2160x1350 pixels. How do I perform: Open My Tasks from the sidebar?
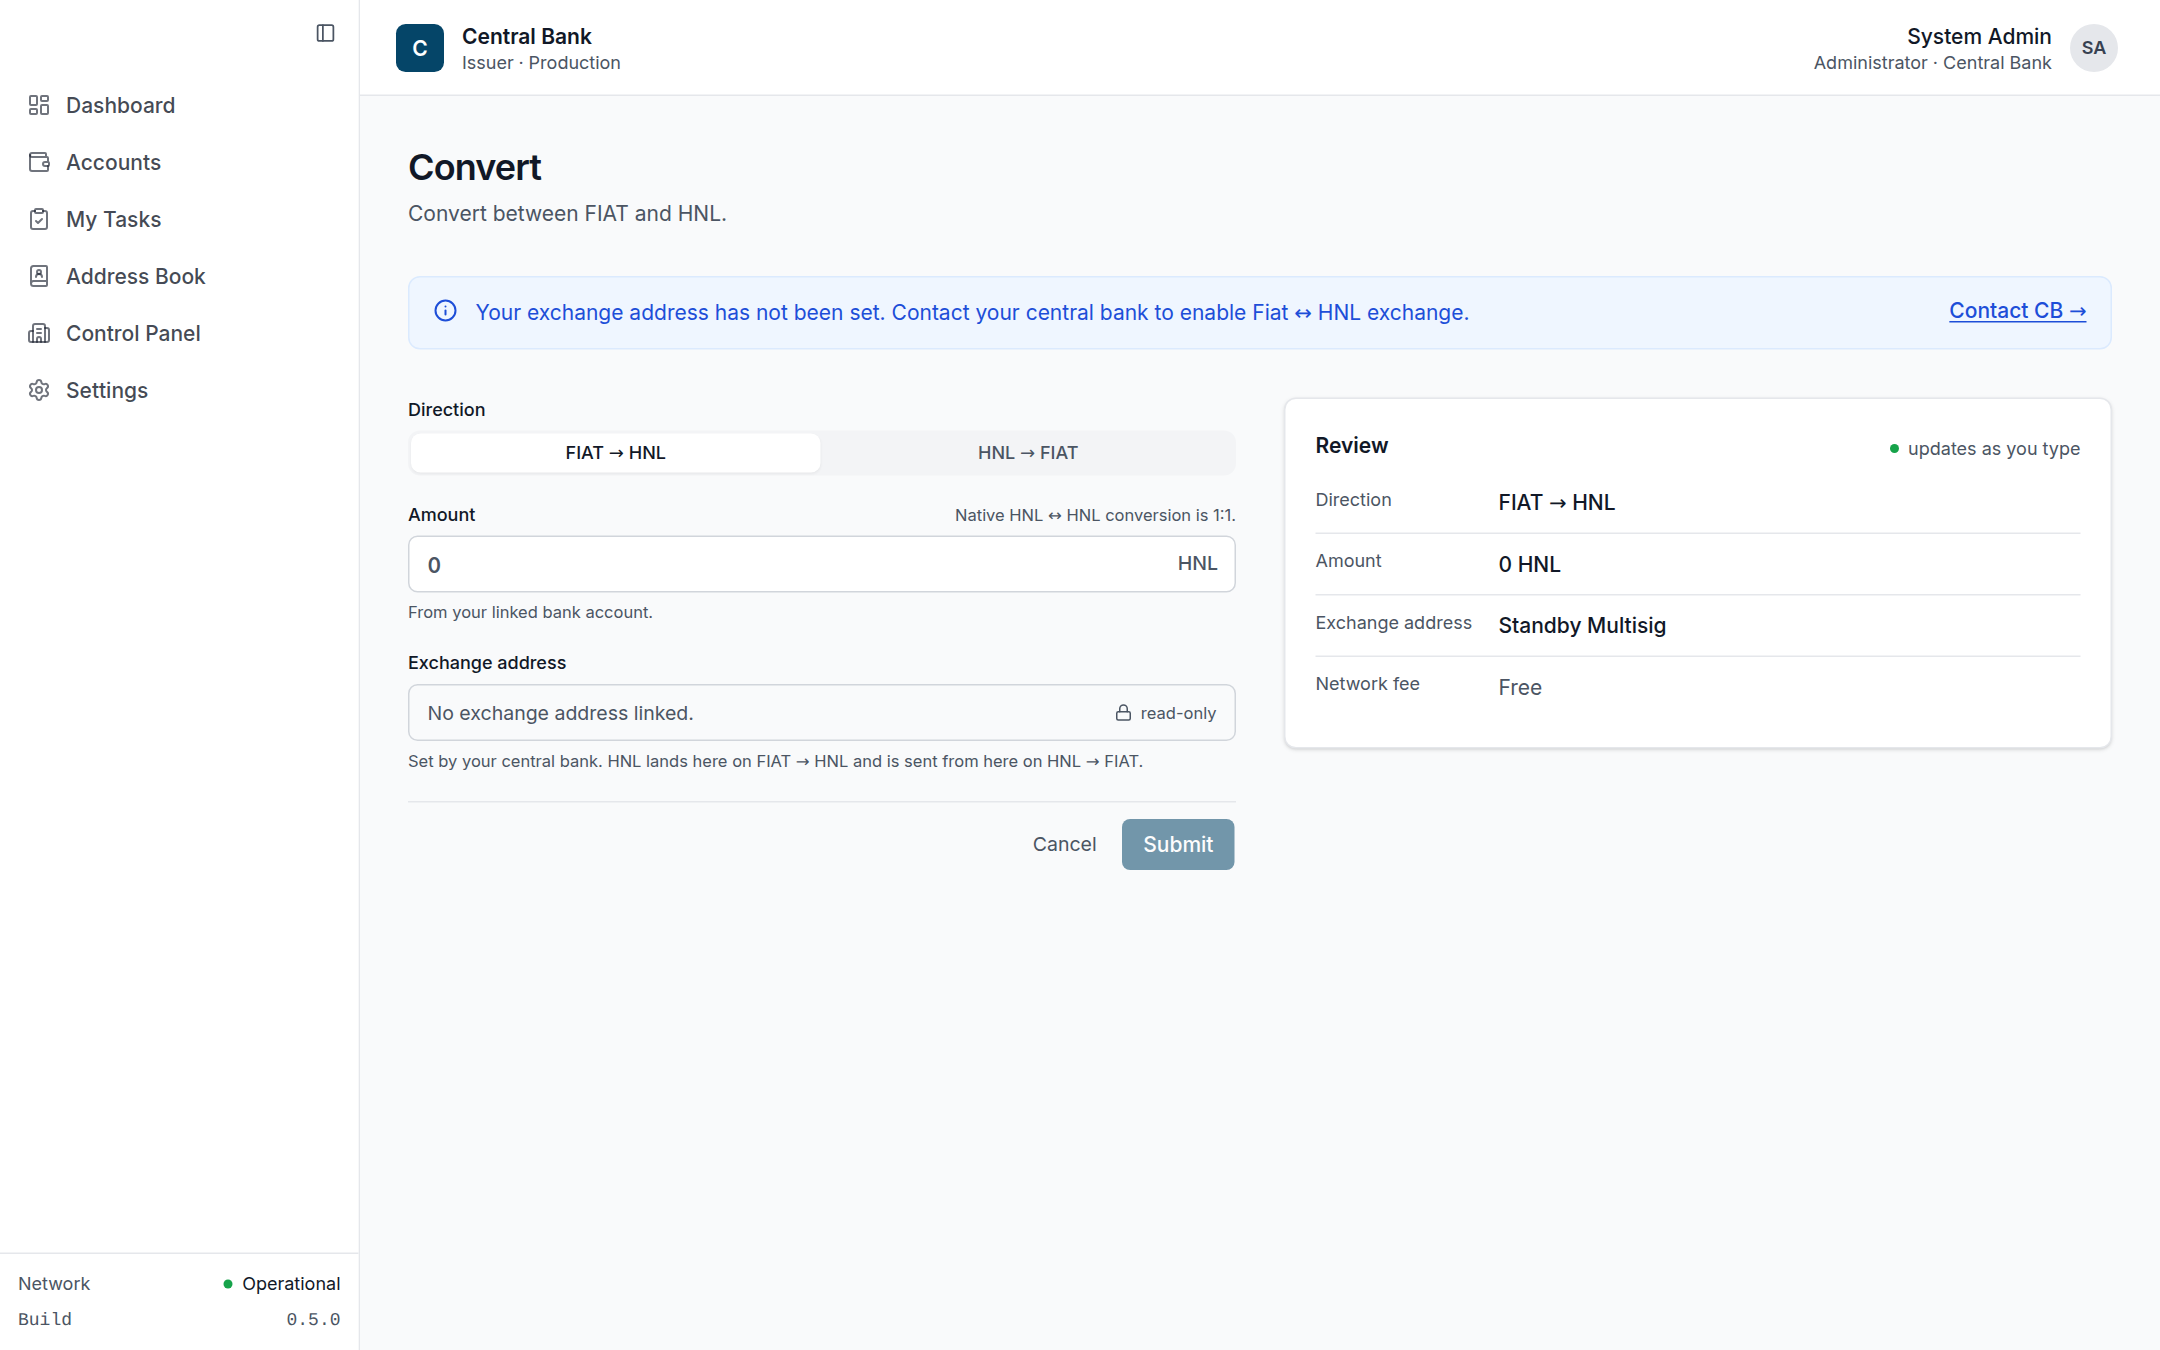180,219
